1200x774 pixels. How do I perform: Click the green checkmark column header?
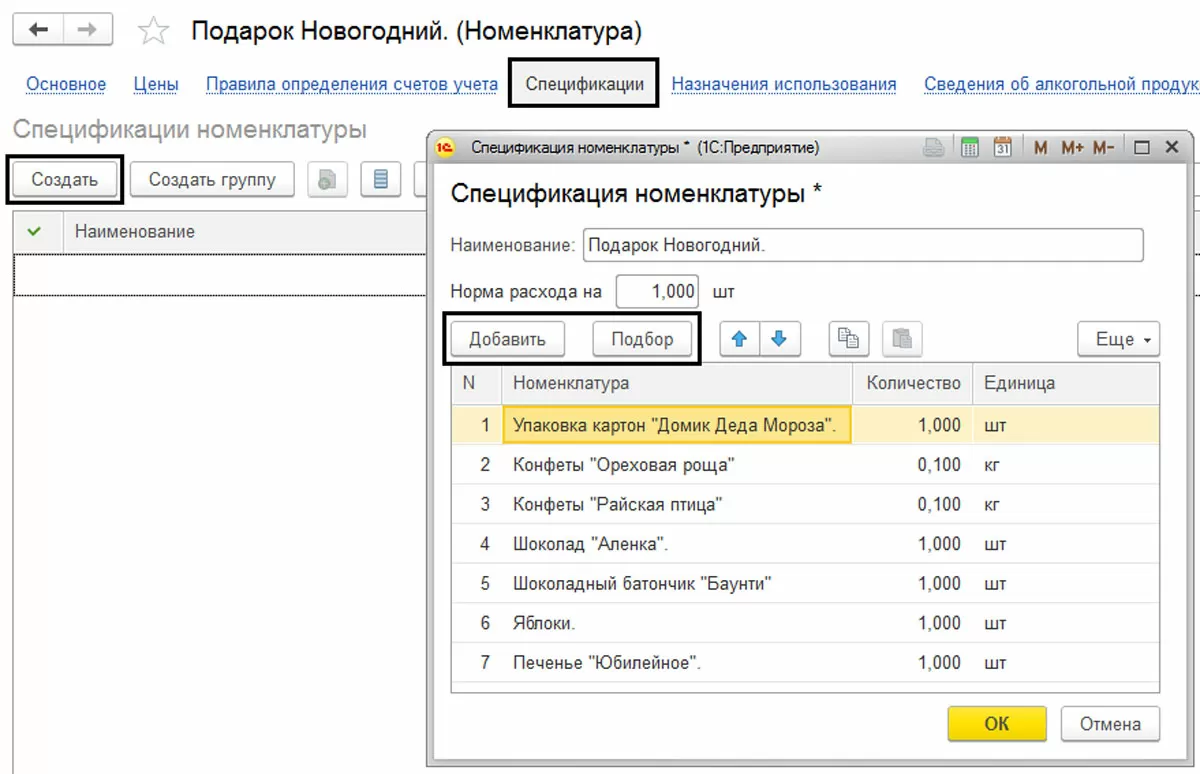pos(35,231)
